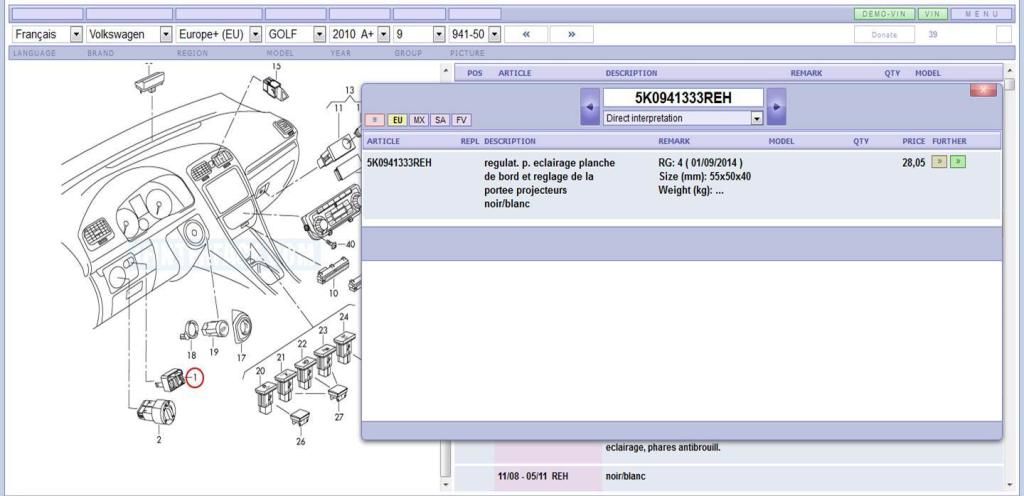Select the EU region tab in popup
The height and width of the screenshot is (496, 1024).
pos(397,120)
